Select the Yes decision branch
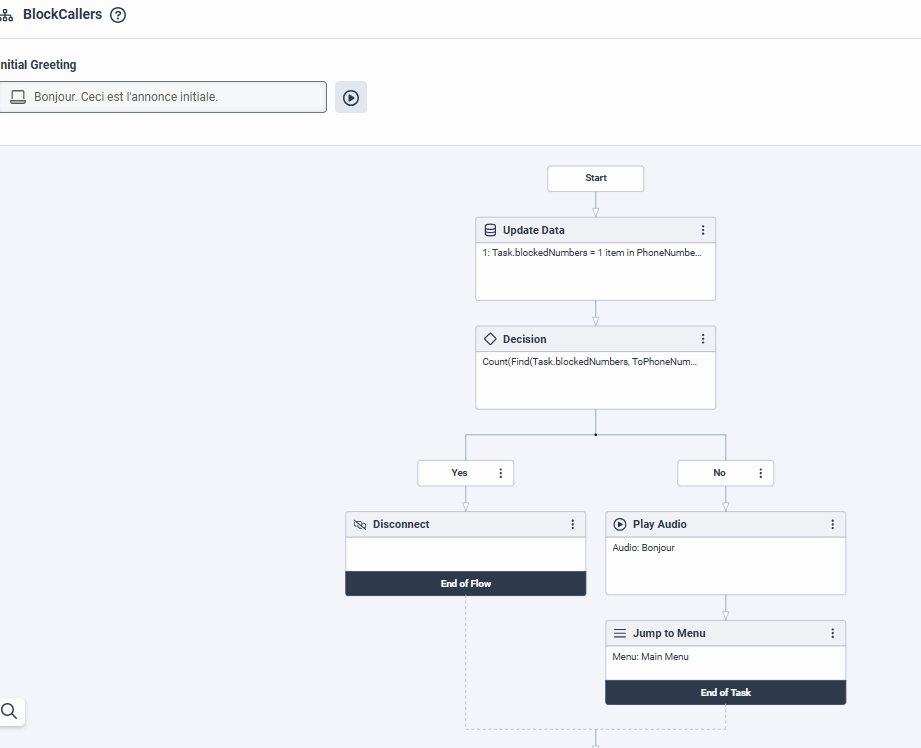Viewport: 921px width, 748px height. tap(459, 473)
